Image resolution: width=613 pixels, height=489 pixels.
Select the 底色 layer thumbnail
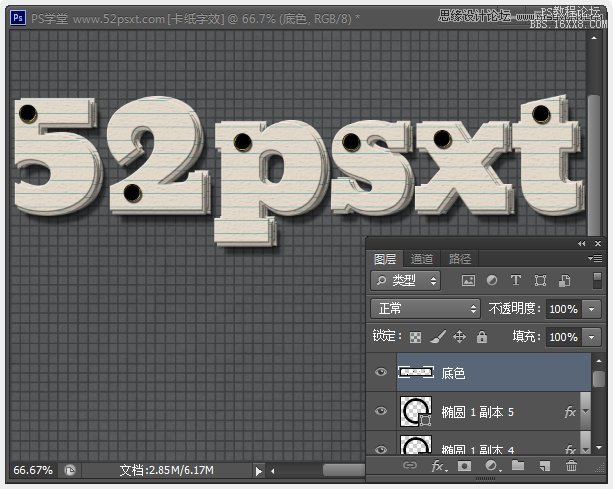416,372
